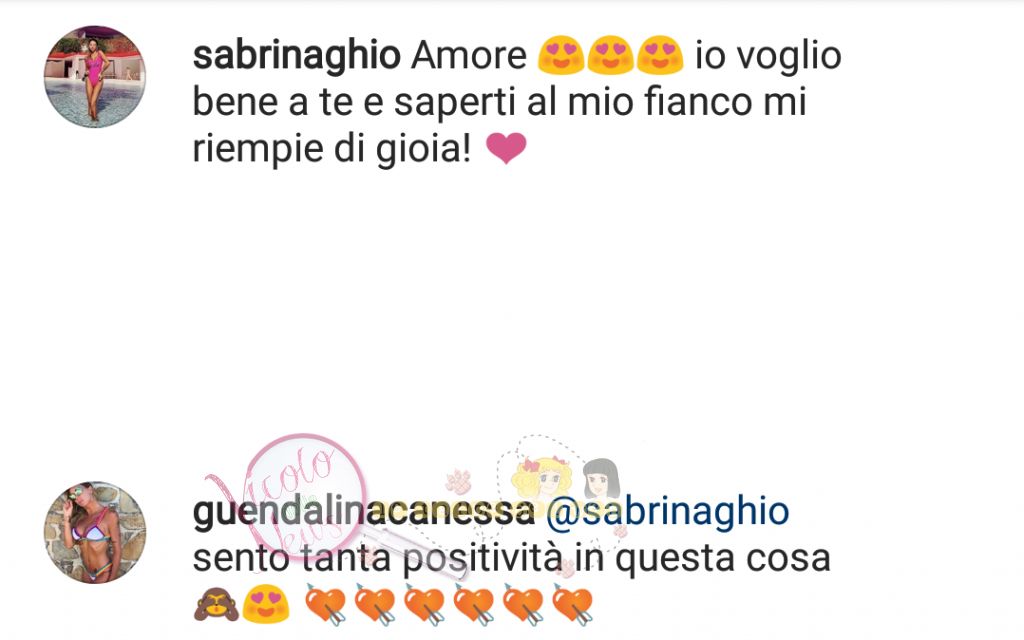The width and height of the screenshot is (1024, 640).
Task: Click the dark-haired cartoon girl watermark
Action: (x=601, y=480)
